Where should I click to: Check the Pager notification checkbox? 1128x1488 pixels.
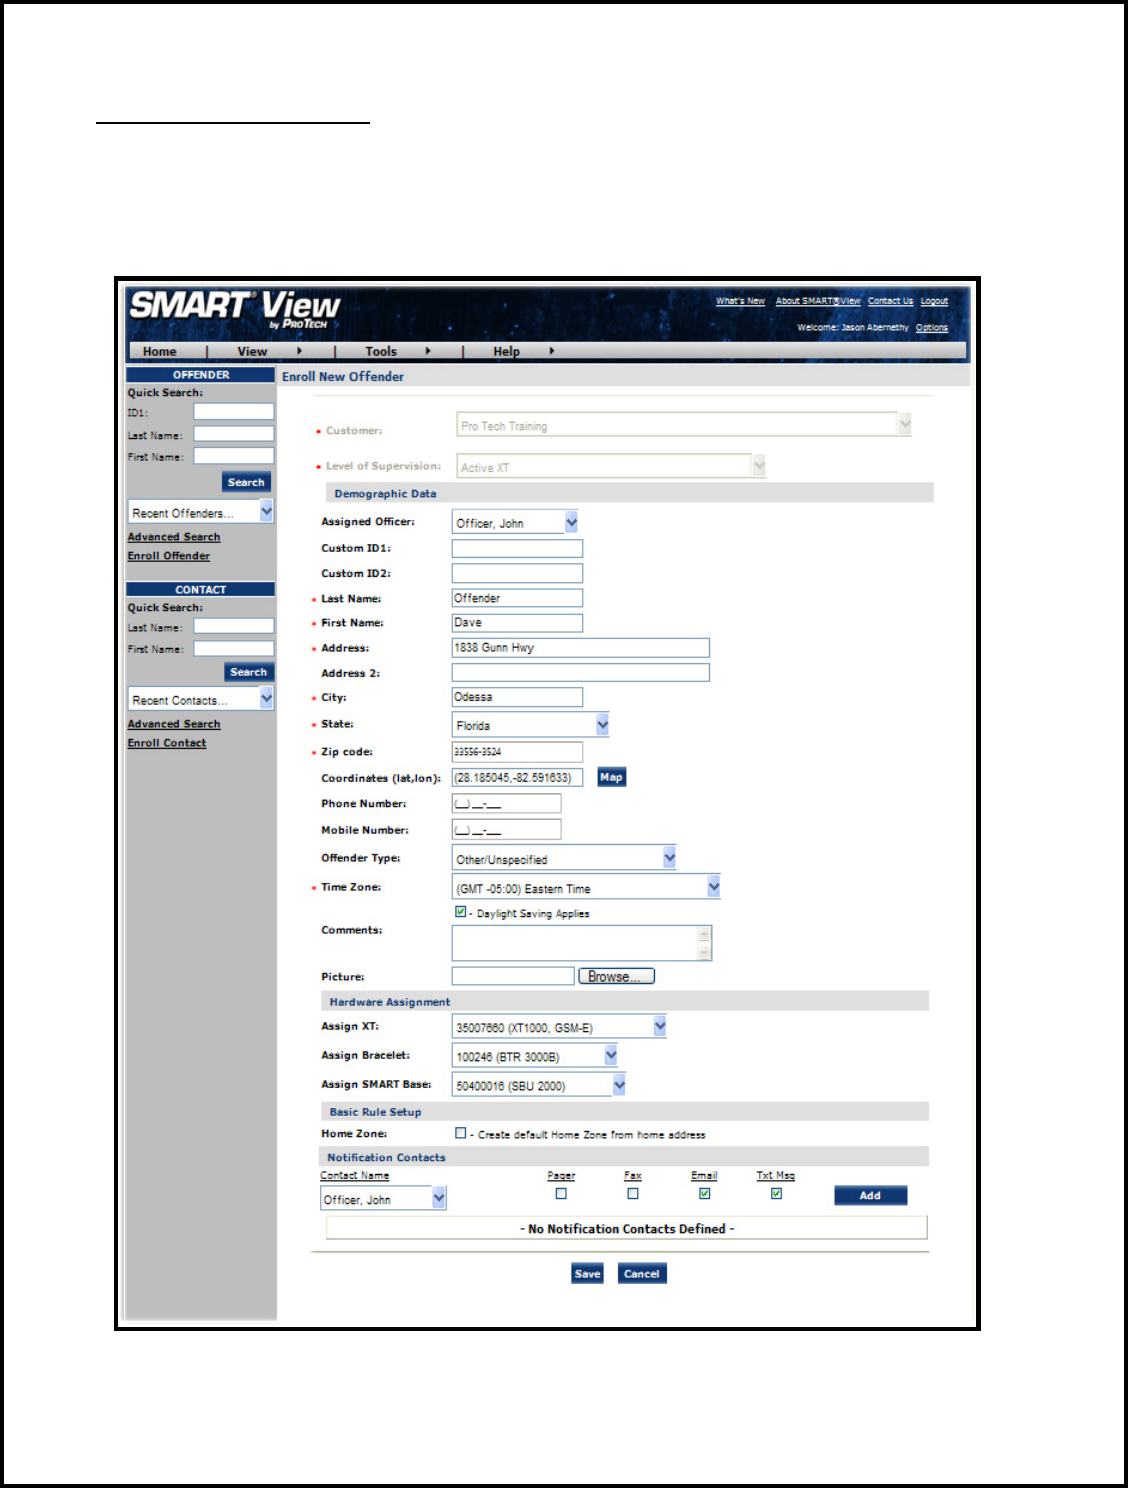point(561,1193)
